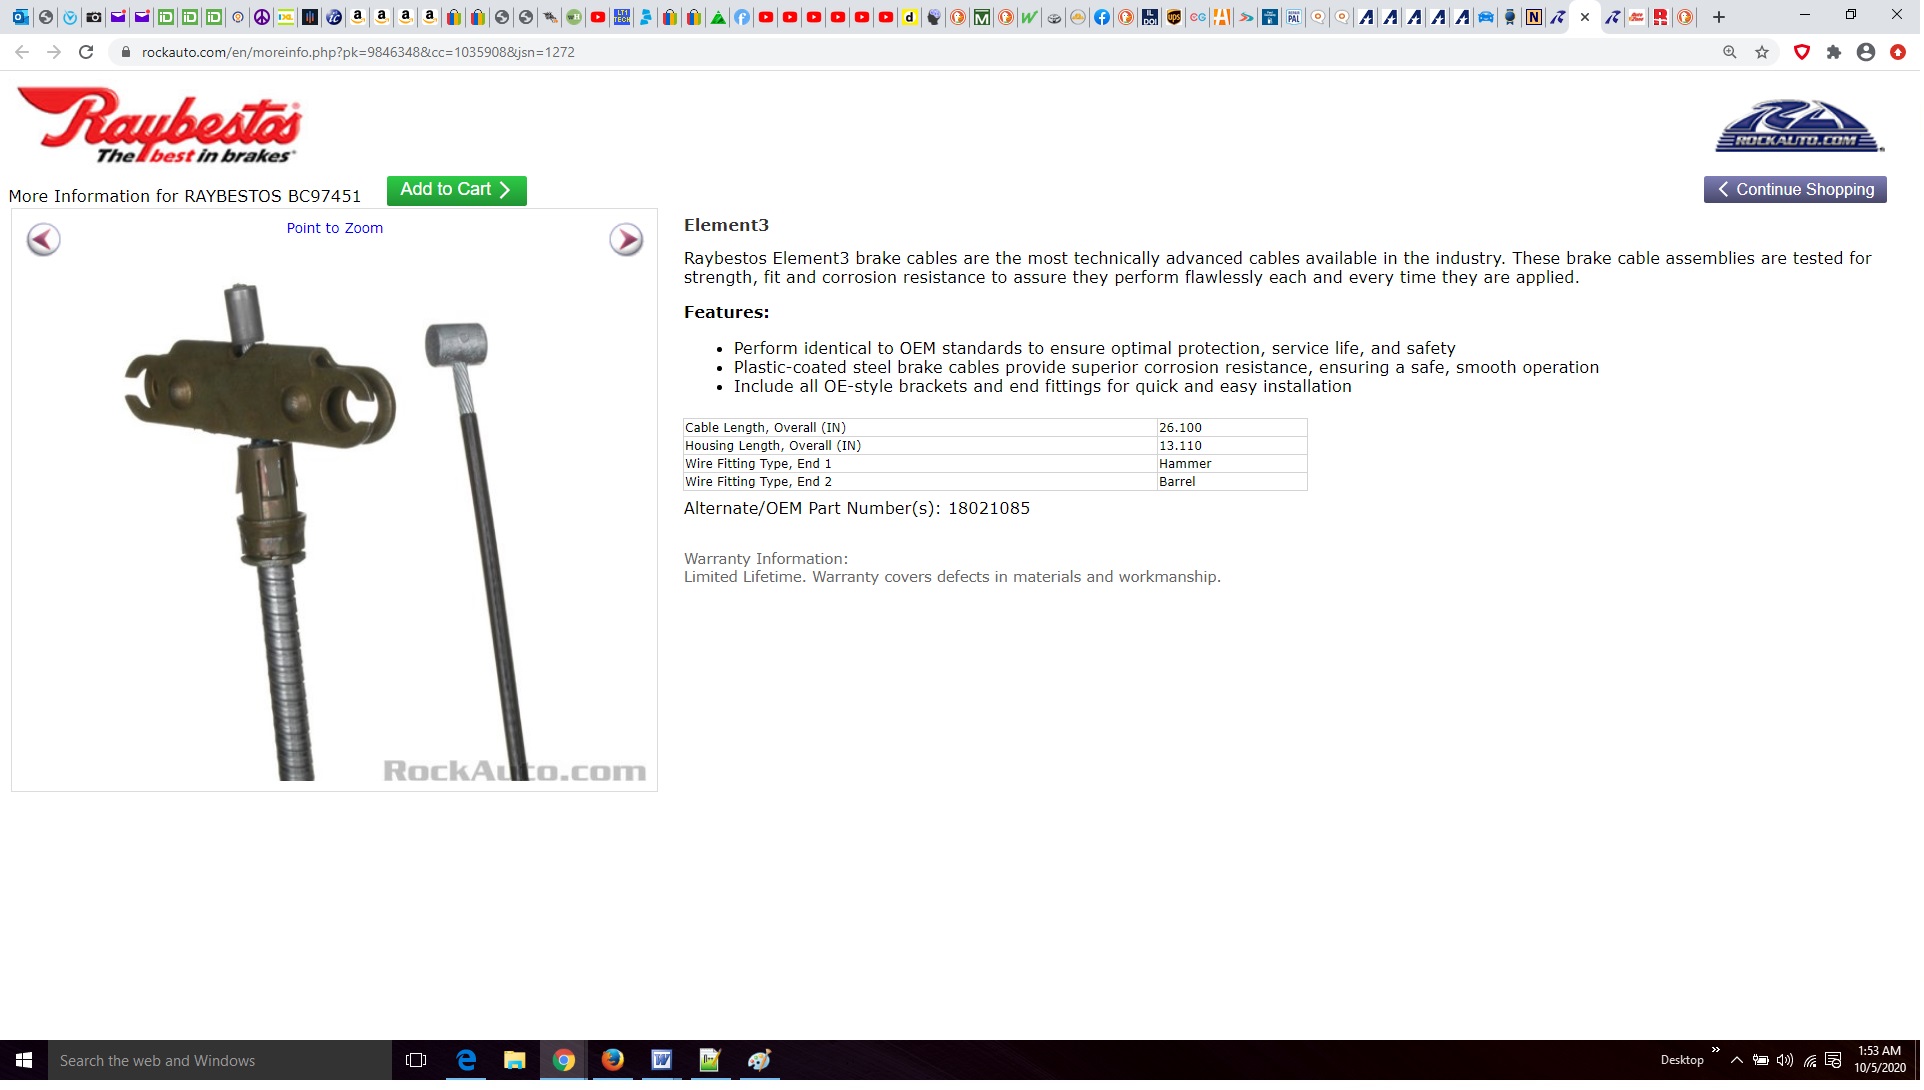The width and height of the screenshot is (1924, 1090).
Task: Click the green Add to Cart button
Action: coord(457,190)
